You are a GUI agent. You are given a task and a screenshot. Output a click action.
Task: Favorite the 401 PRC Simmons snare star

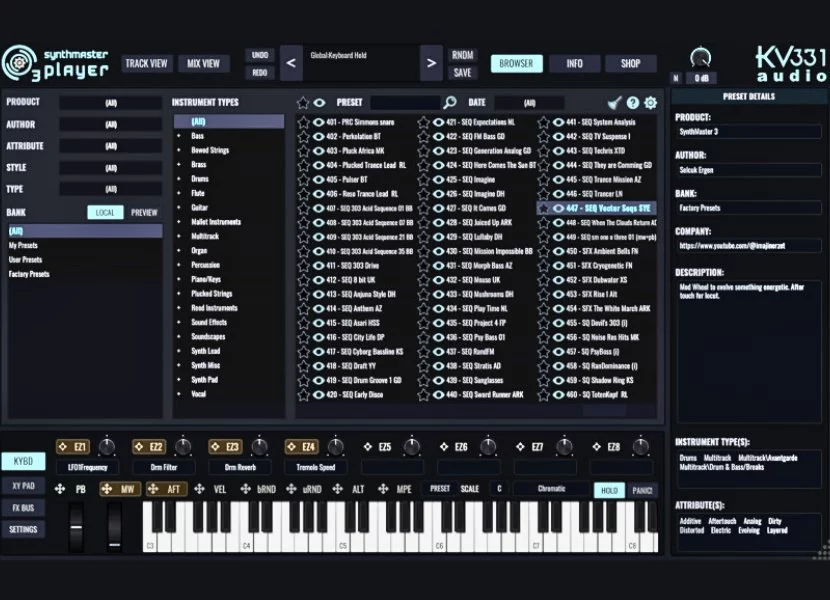click(x=304, y=122)
